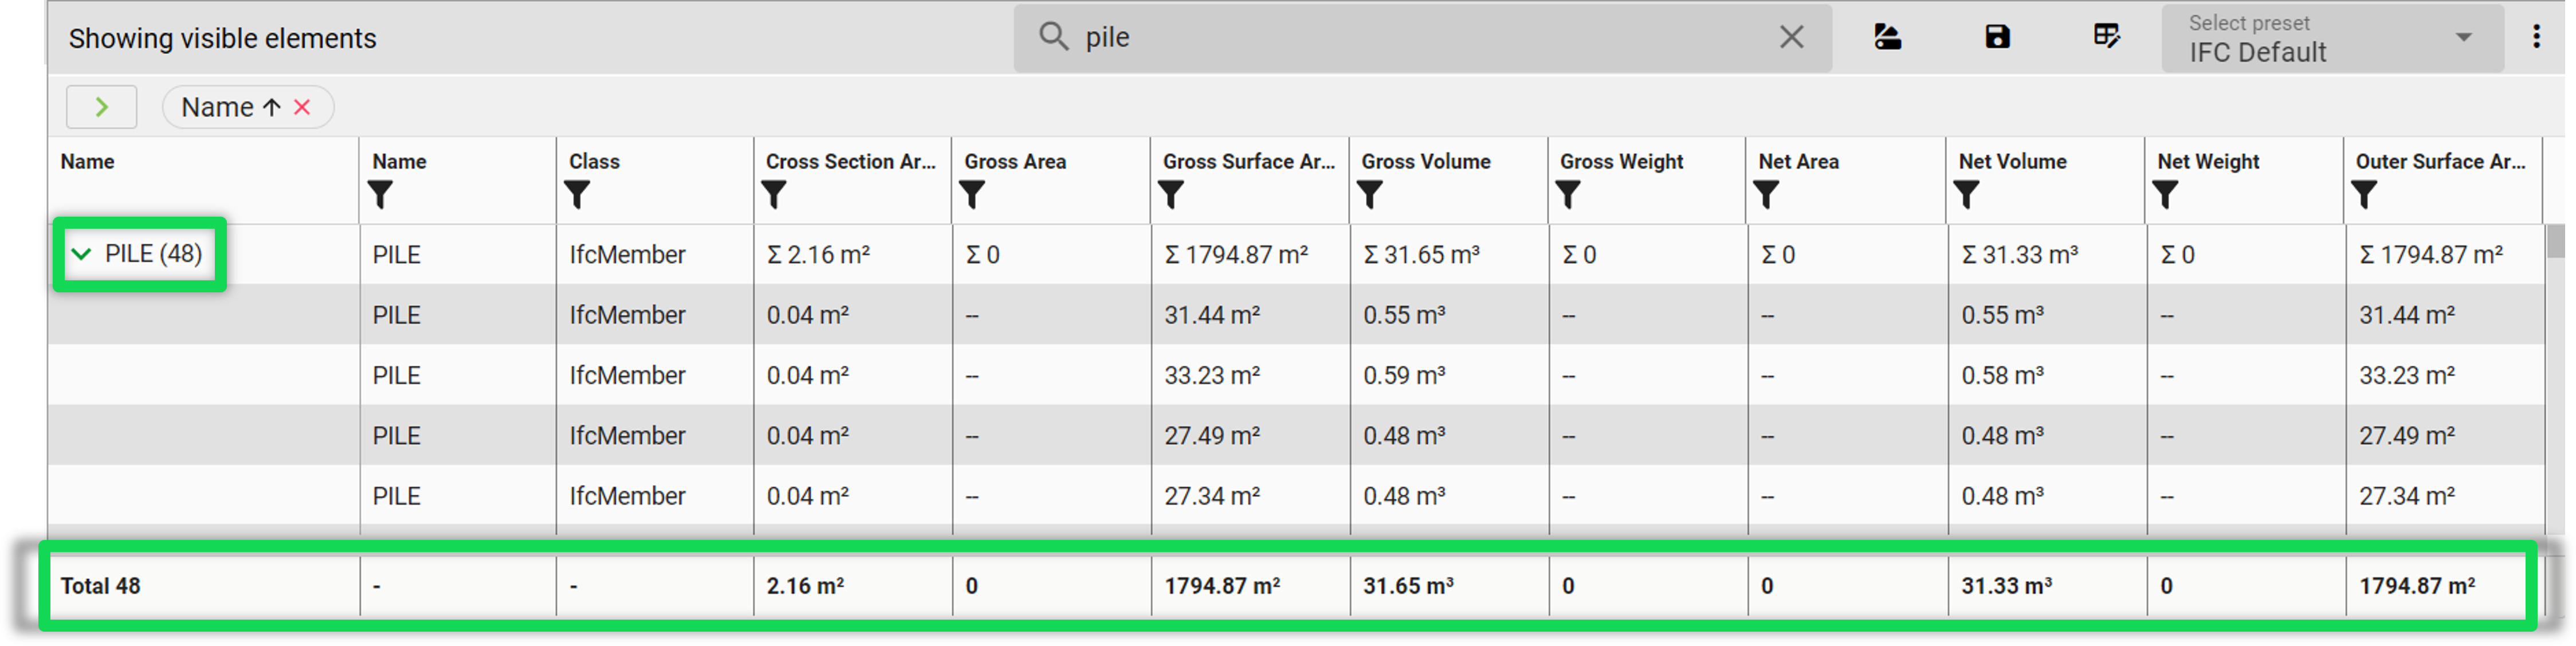Click the Gross Volume column header
This screenshot has width=2576, height=646.
tap(1425, 161)
